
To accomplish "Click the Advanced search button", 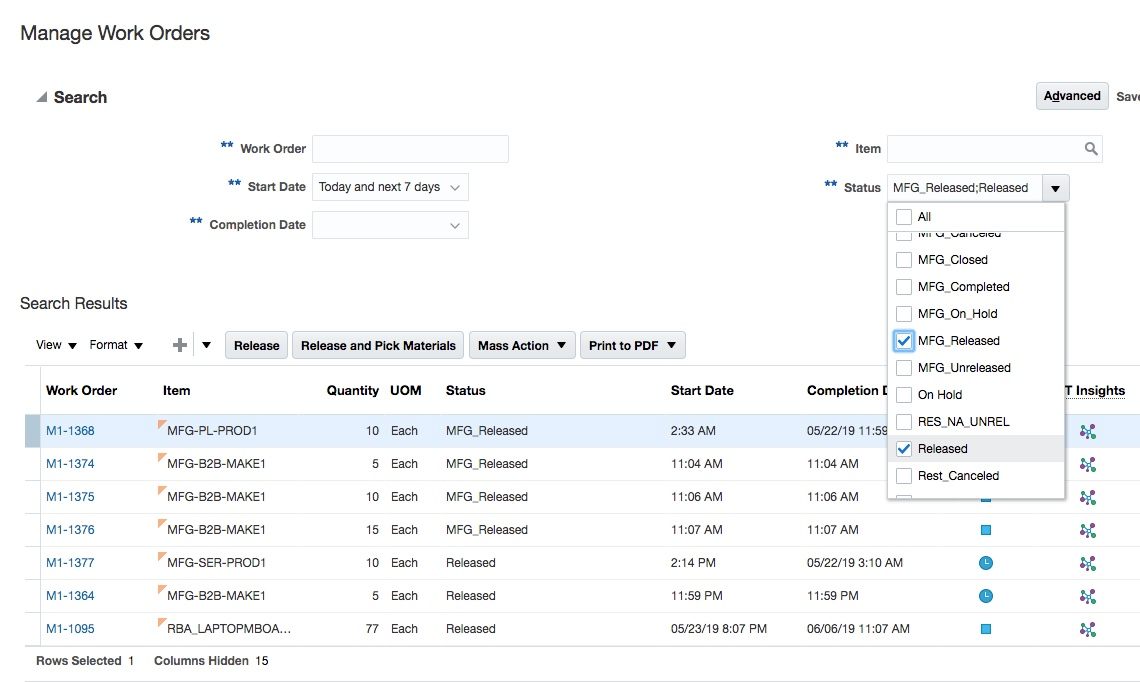I will pyautogui.click(x=1072, y=96).
